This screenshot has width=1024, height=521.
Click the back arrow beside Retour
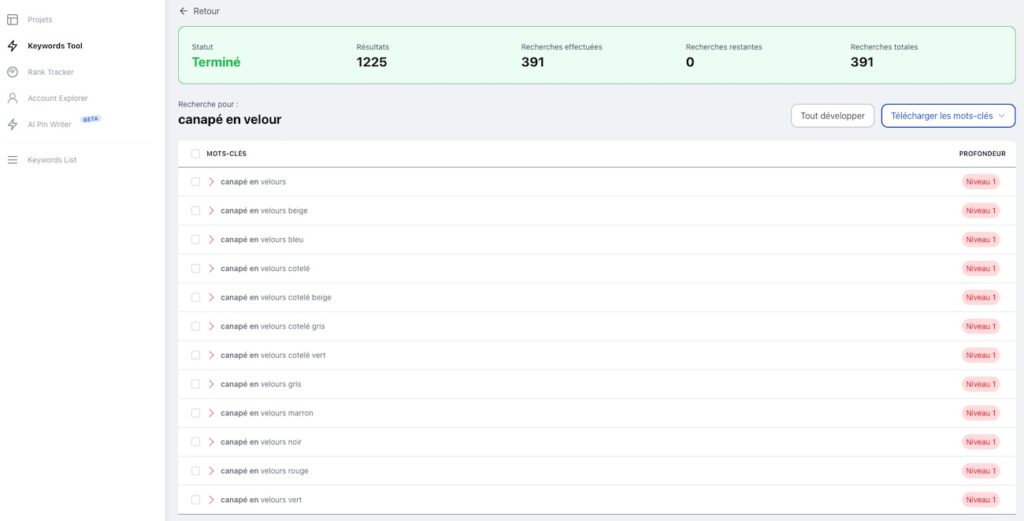[184, 11]
